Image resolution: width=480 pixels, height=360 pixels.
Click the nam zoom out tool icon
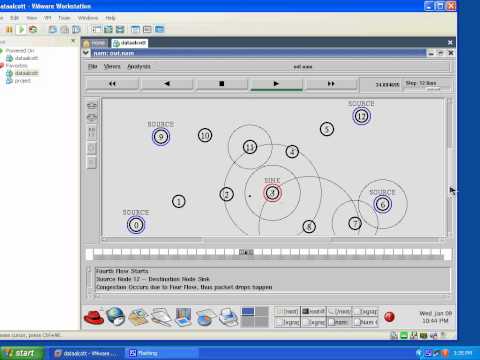pos(92,117)
